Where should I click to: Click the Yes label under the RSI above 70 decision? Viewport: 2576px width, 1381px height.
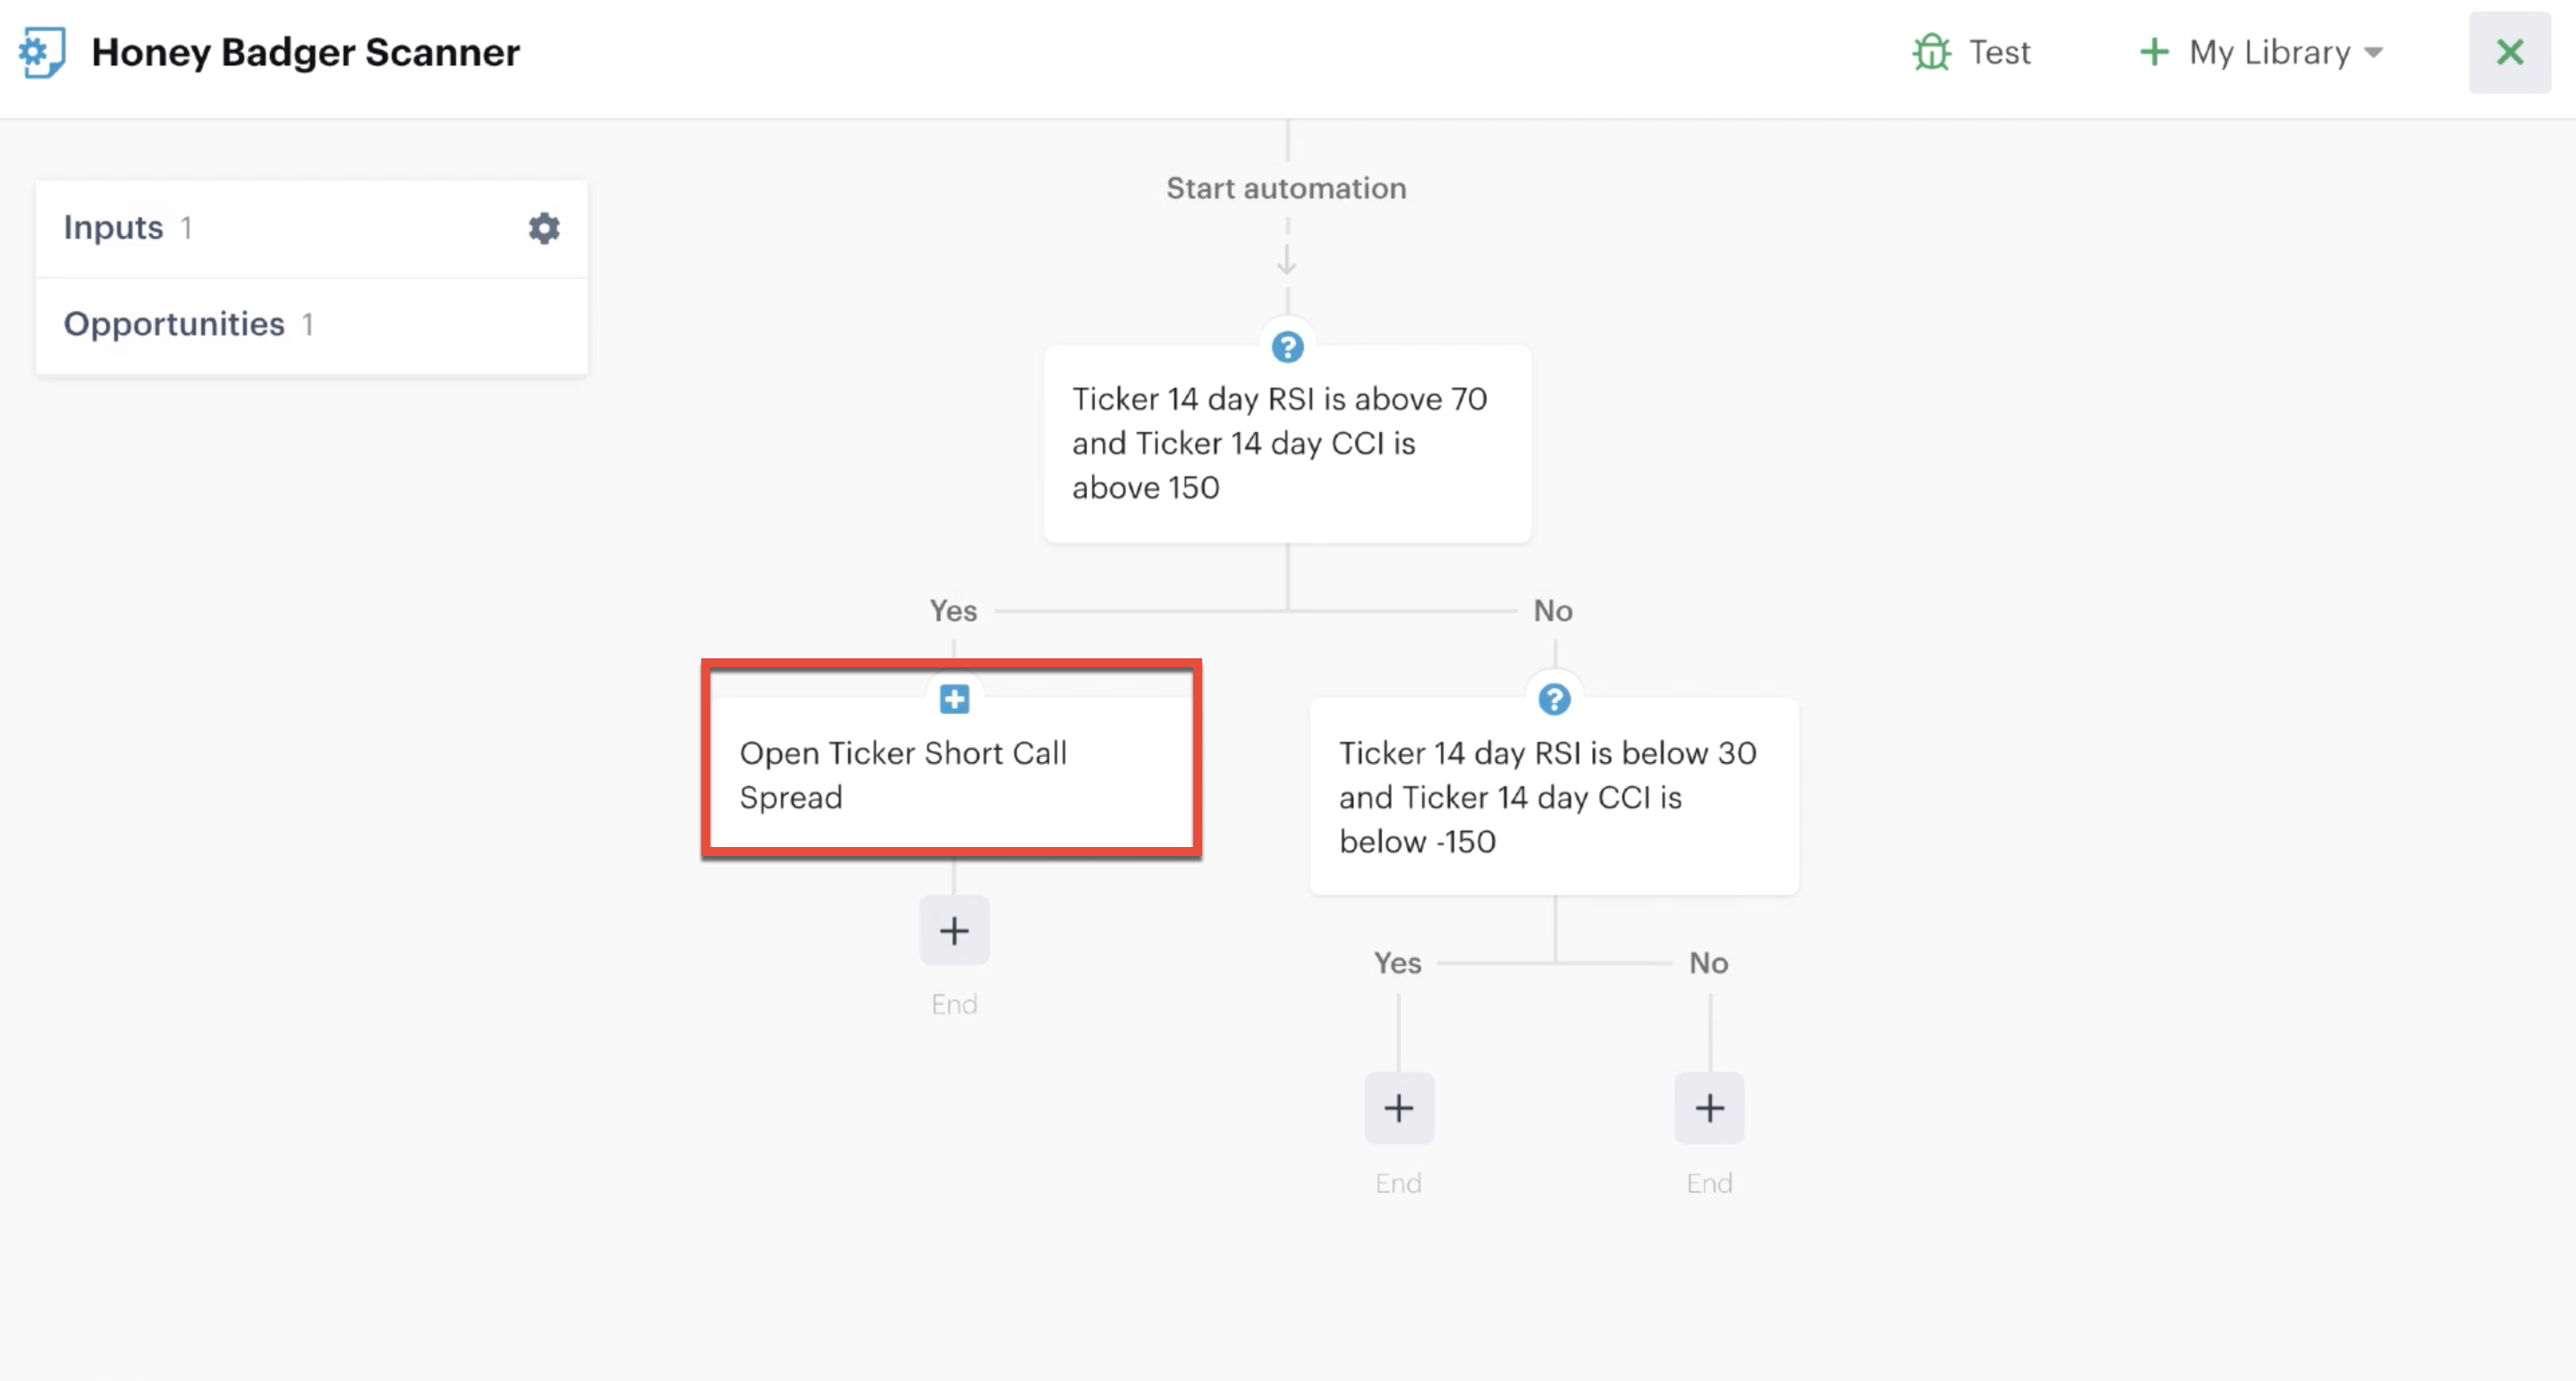(x=953, y=611)
